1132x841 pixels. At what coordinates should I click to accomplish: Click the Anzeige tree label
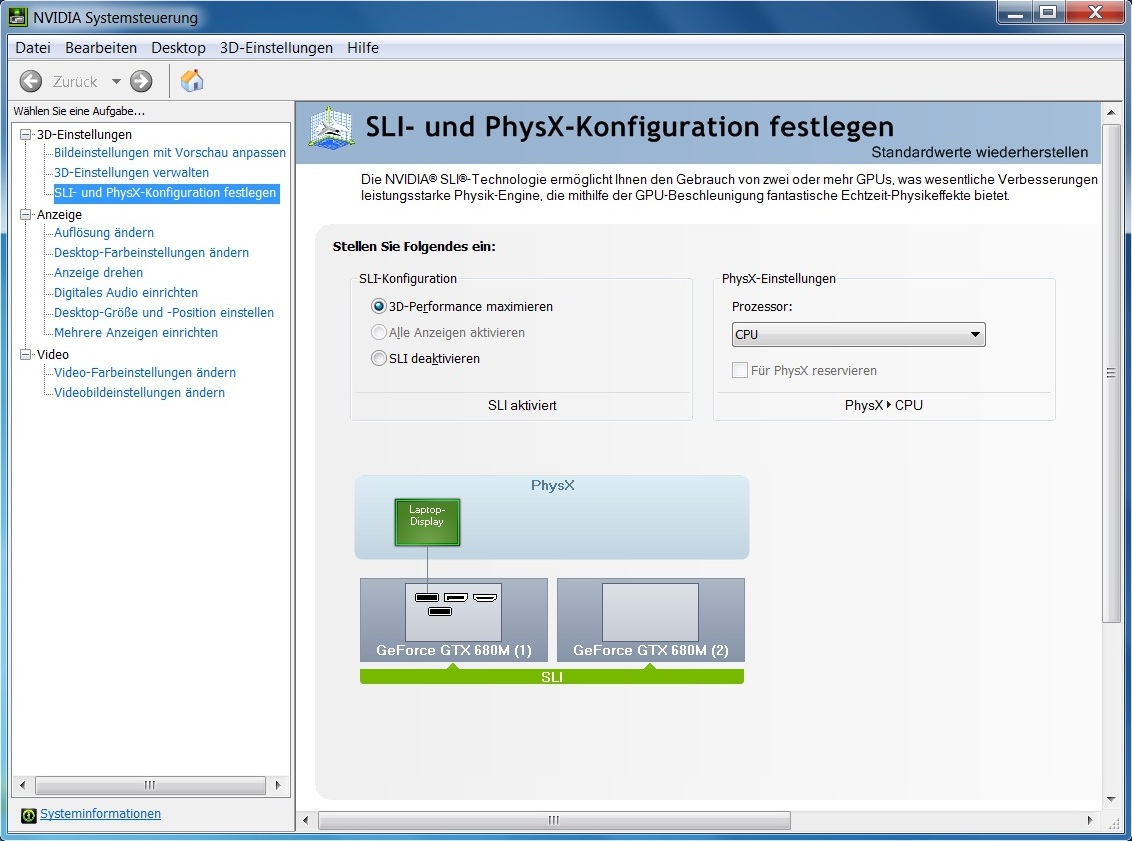[x=59, y=214]
